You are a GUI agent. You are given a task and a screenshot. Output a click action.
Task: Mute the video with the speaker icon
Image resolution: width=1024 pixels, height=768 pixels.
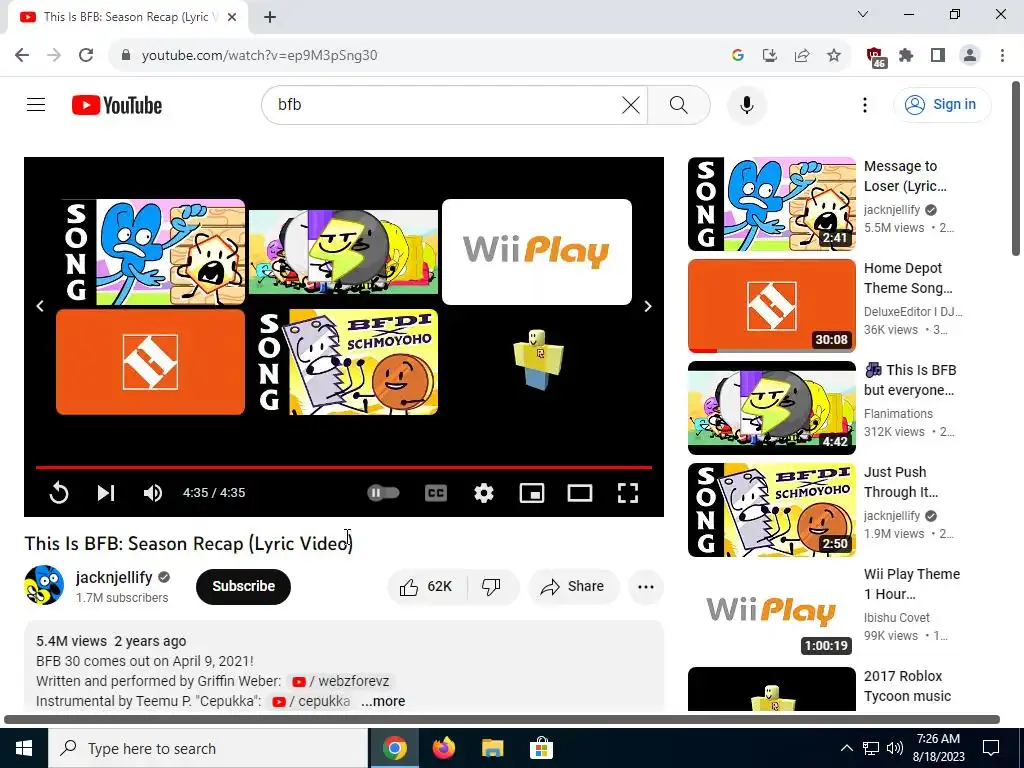(x=153, y=492)
